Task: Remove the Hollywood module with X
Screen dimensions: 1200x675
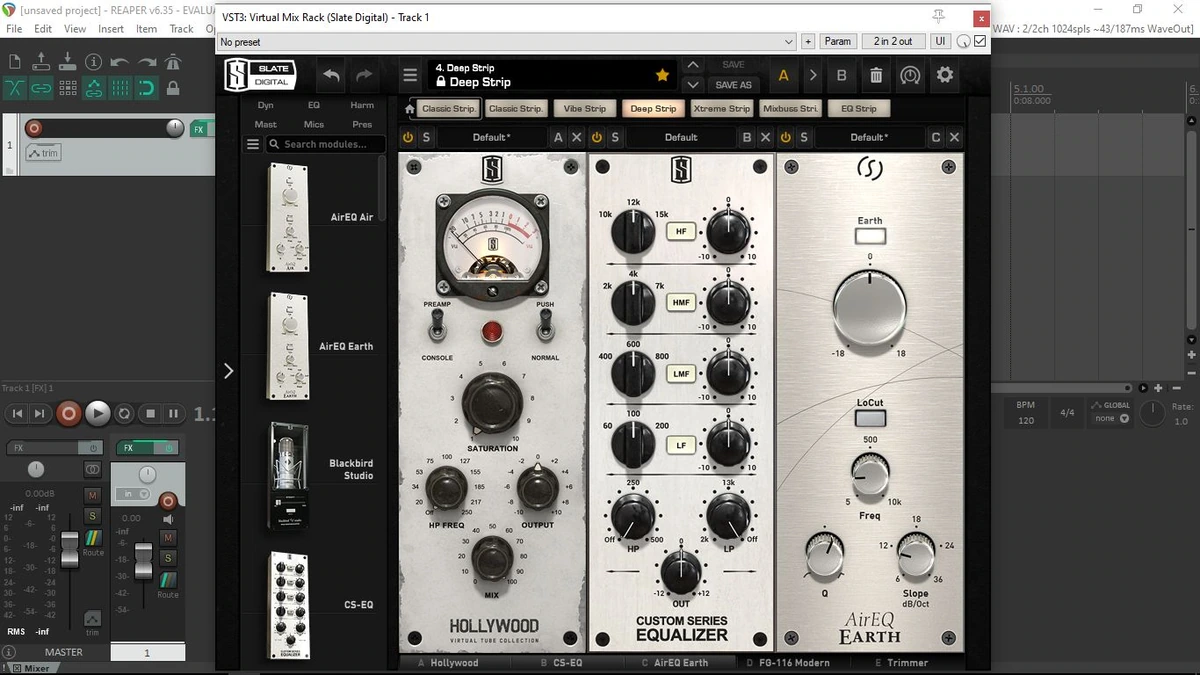Action: click(577, 137)
